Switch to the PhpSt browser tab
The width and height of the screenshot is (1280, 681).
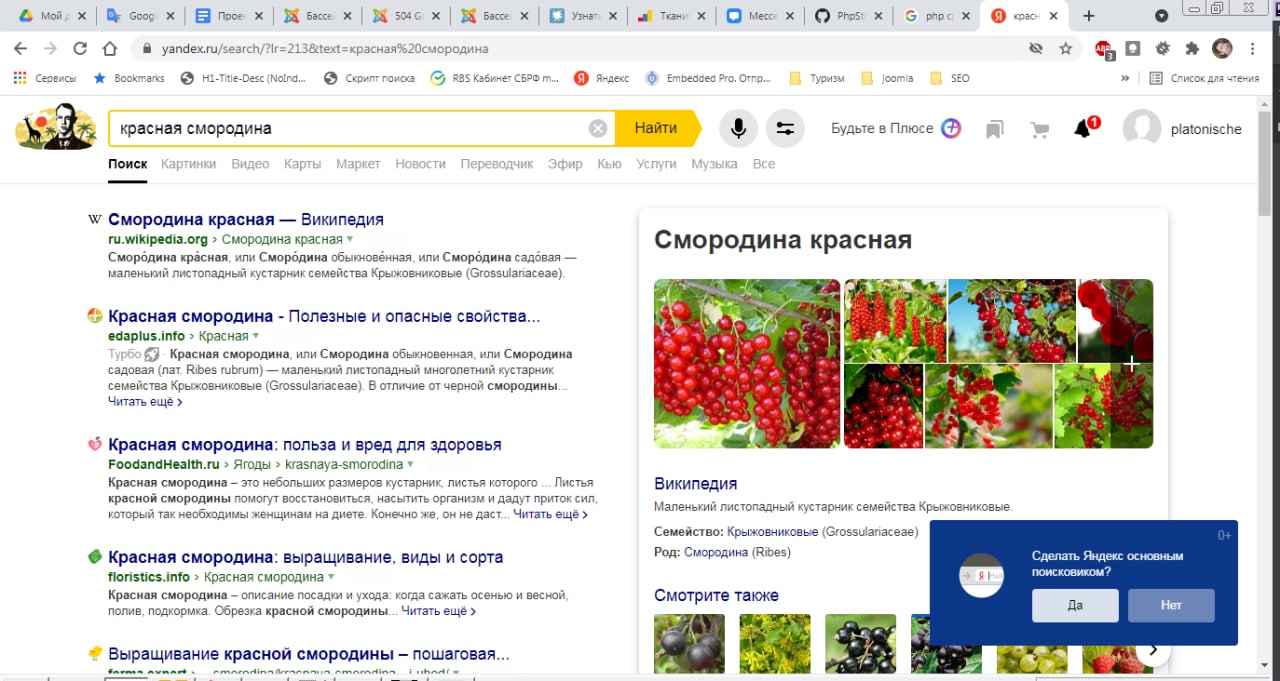[x=848, y=16]
